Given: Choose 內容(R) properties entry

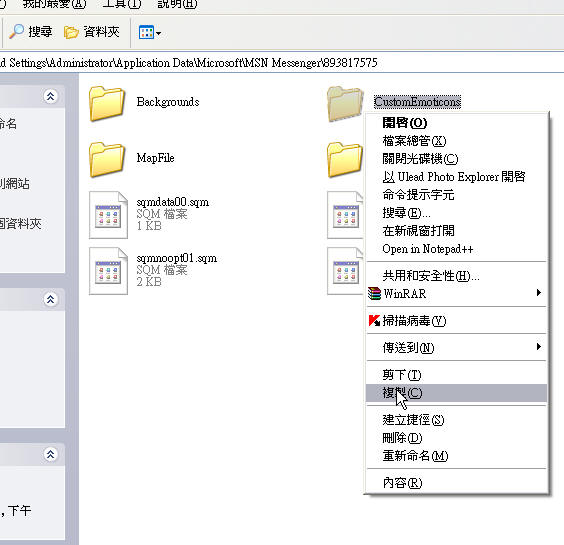Looking at the screenshot, I should [456, 482].
